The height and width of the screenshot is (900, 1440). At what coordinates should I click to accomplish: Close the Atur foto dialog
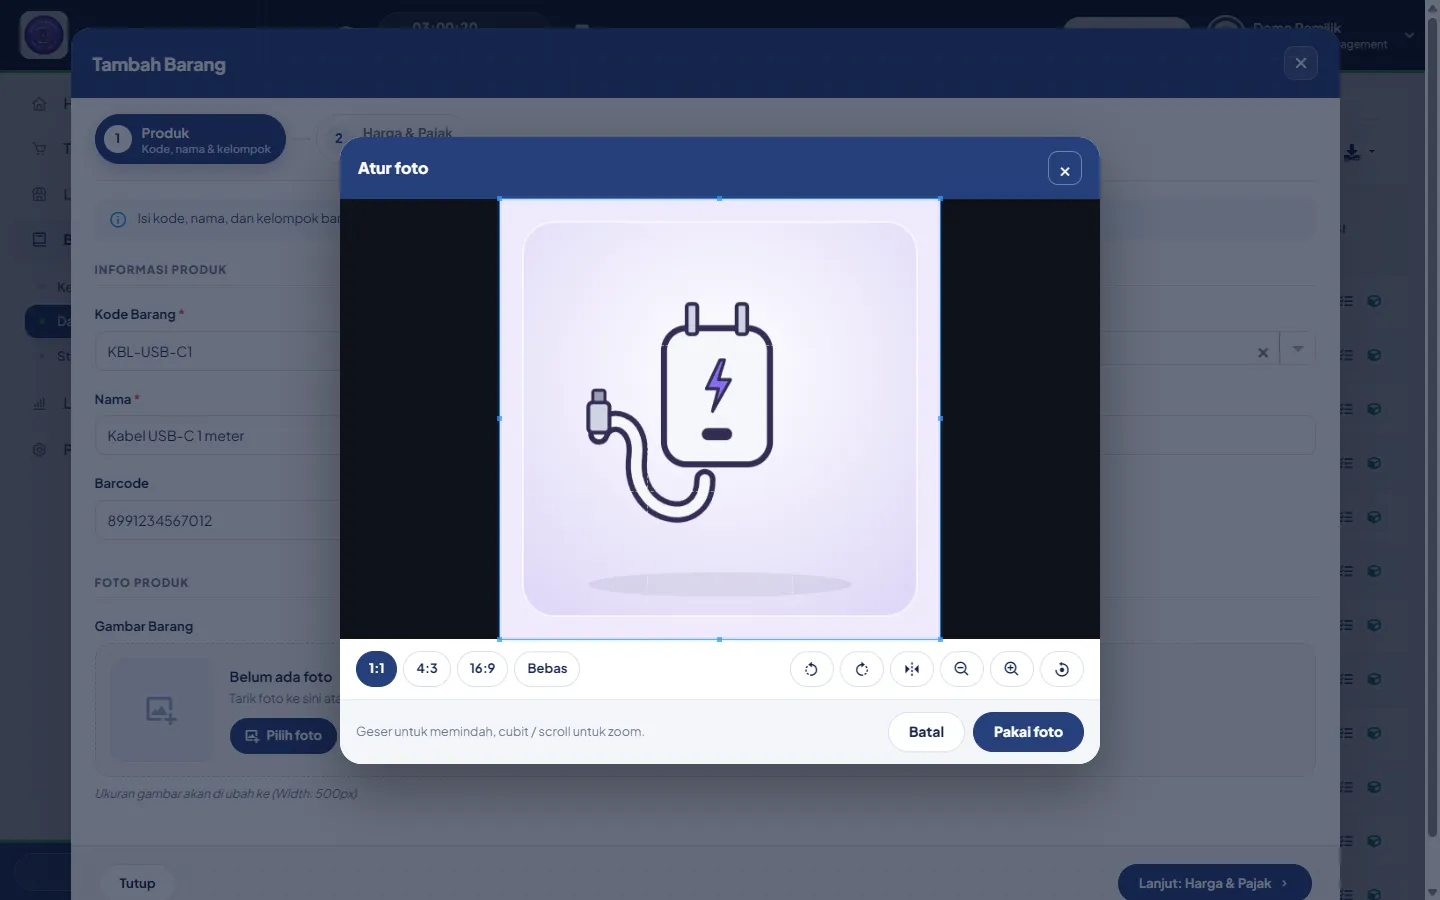coord(1065,169)
